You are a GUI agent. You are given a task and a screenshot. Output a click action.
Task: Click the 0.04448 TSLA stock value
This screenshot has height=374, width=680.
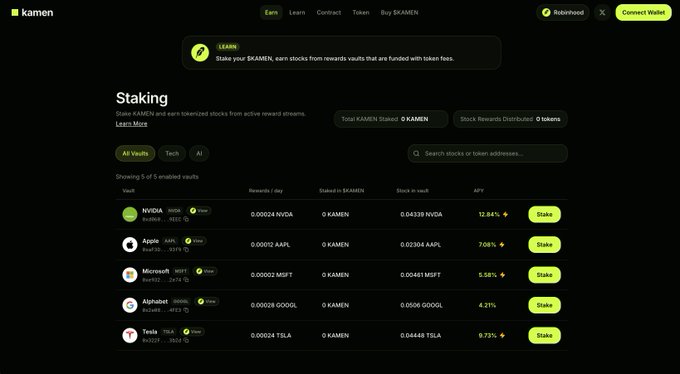421,336
